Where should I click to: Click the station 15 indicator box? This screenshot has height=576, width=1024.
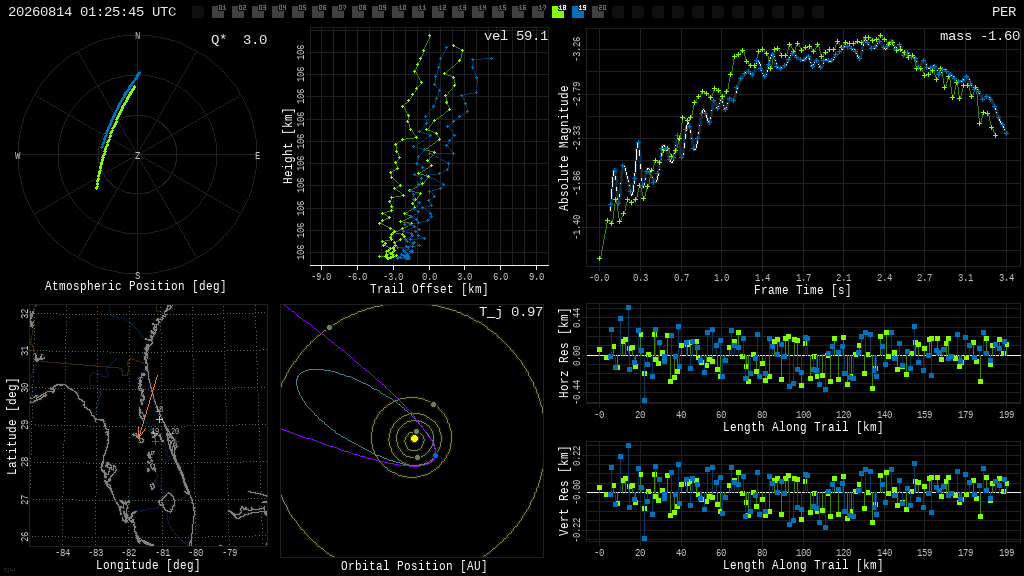pyautogui.click(x=498, y=12)
